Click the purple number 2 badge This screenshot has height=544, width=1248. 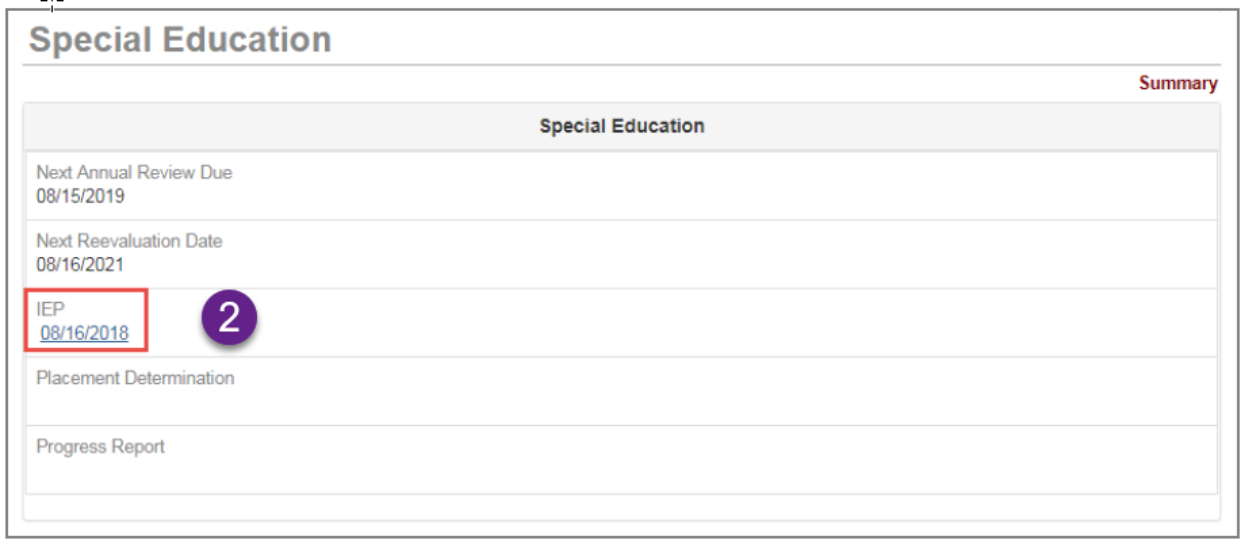click(230, 319)
